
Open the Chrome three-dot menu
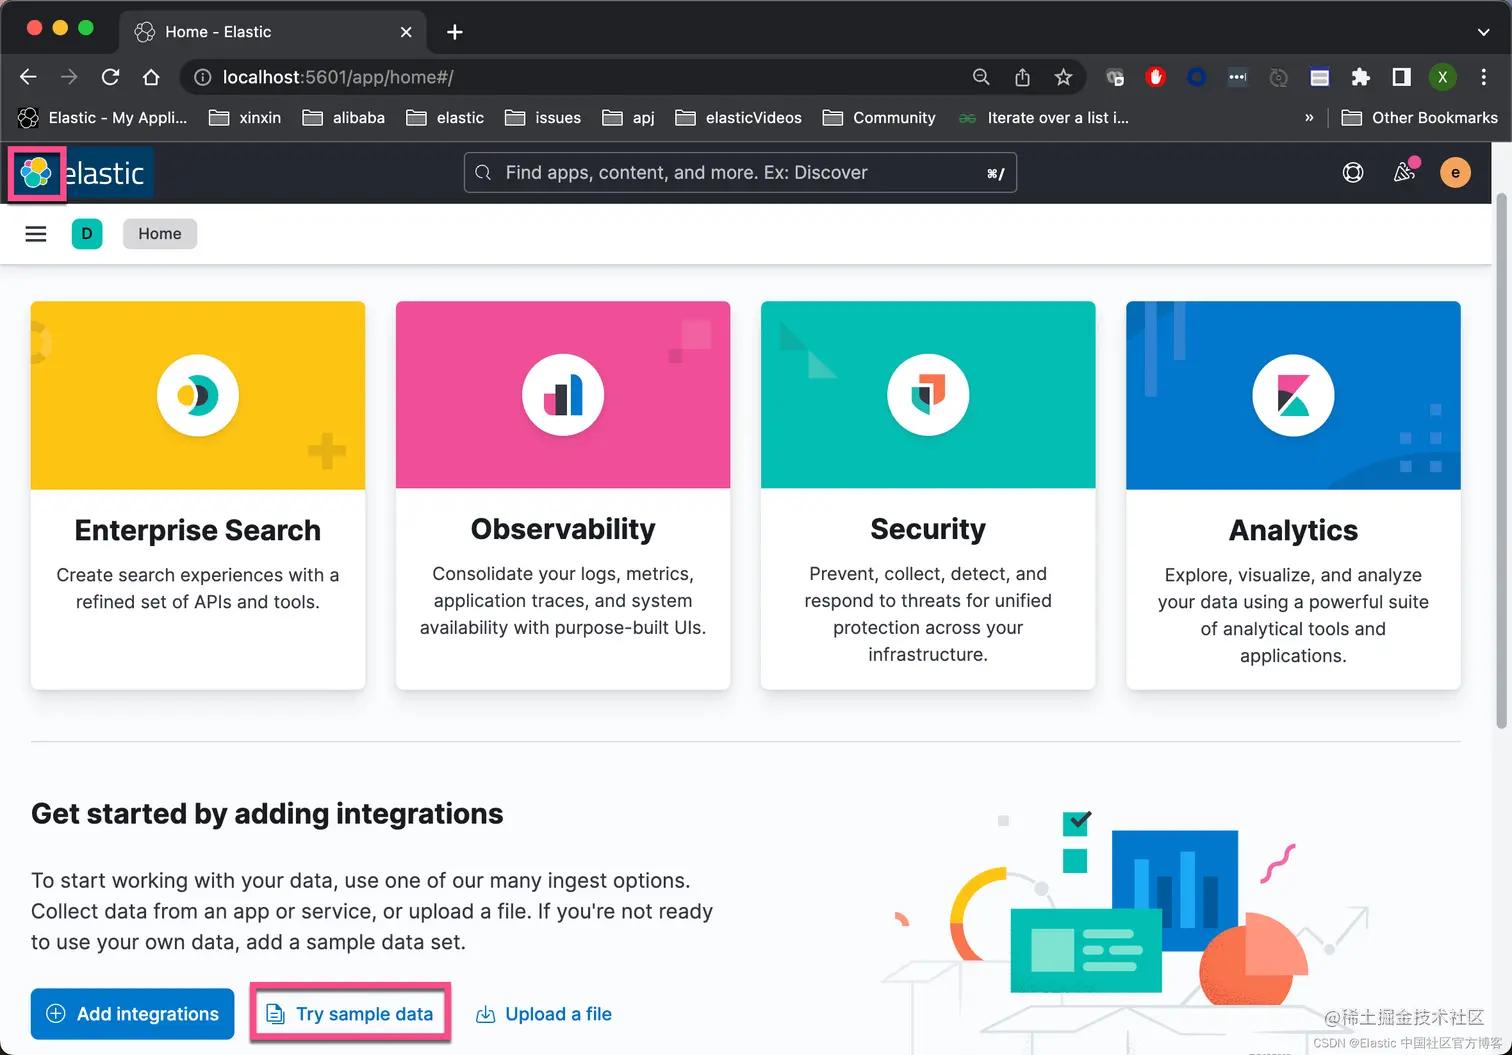click(1483, 77)
